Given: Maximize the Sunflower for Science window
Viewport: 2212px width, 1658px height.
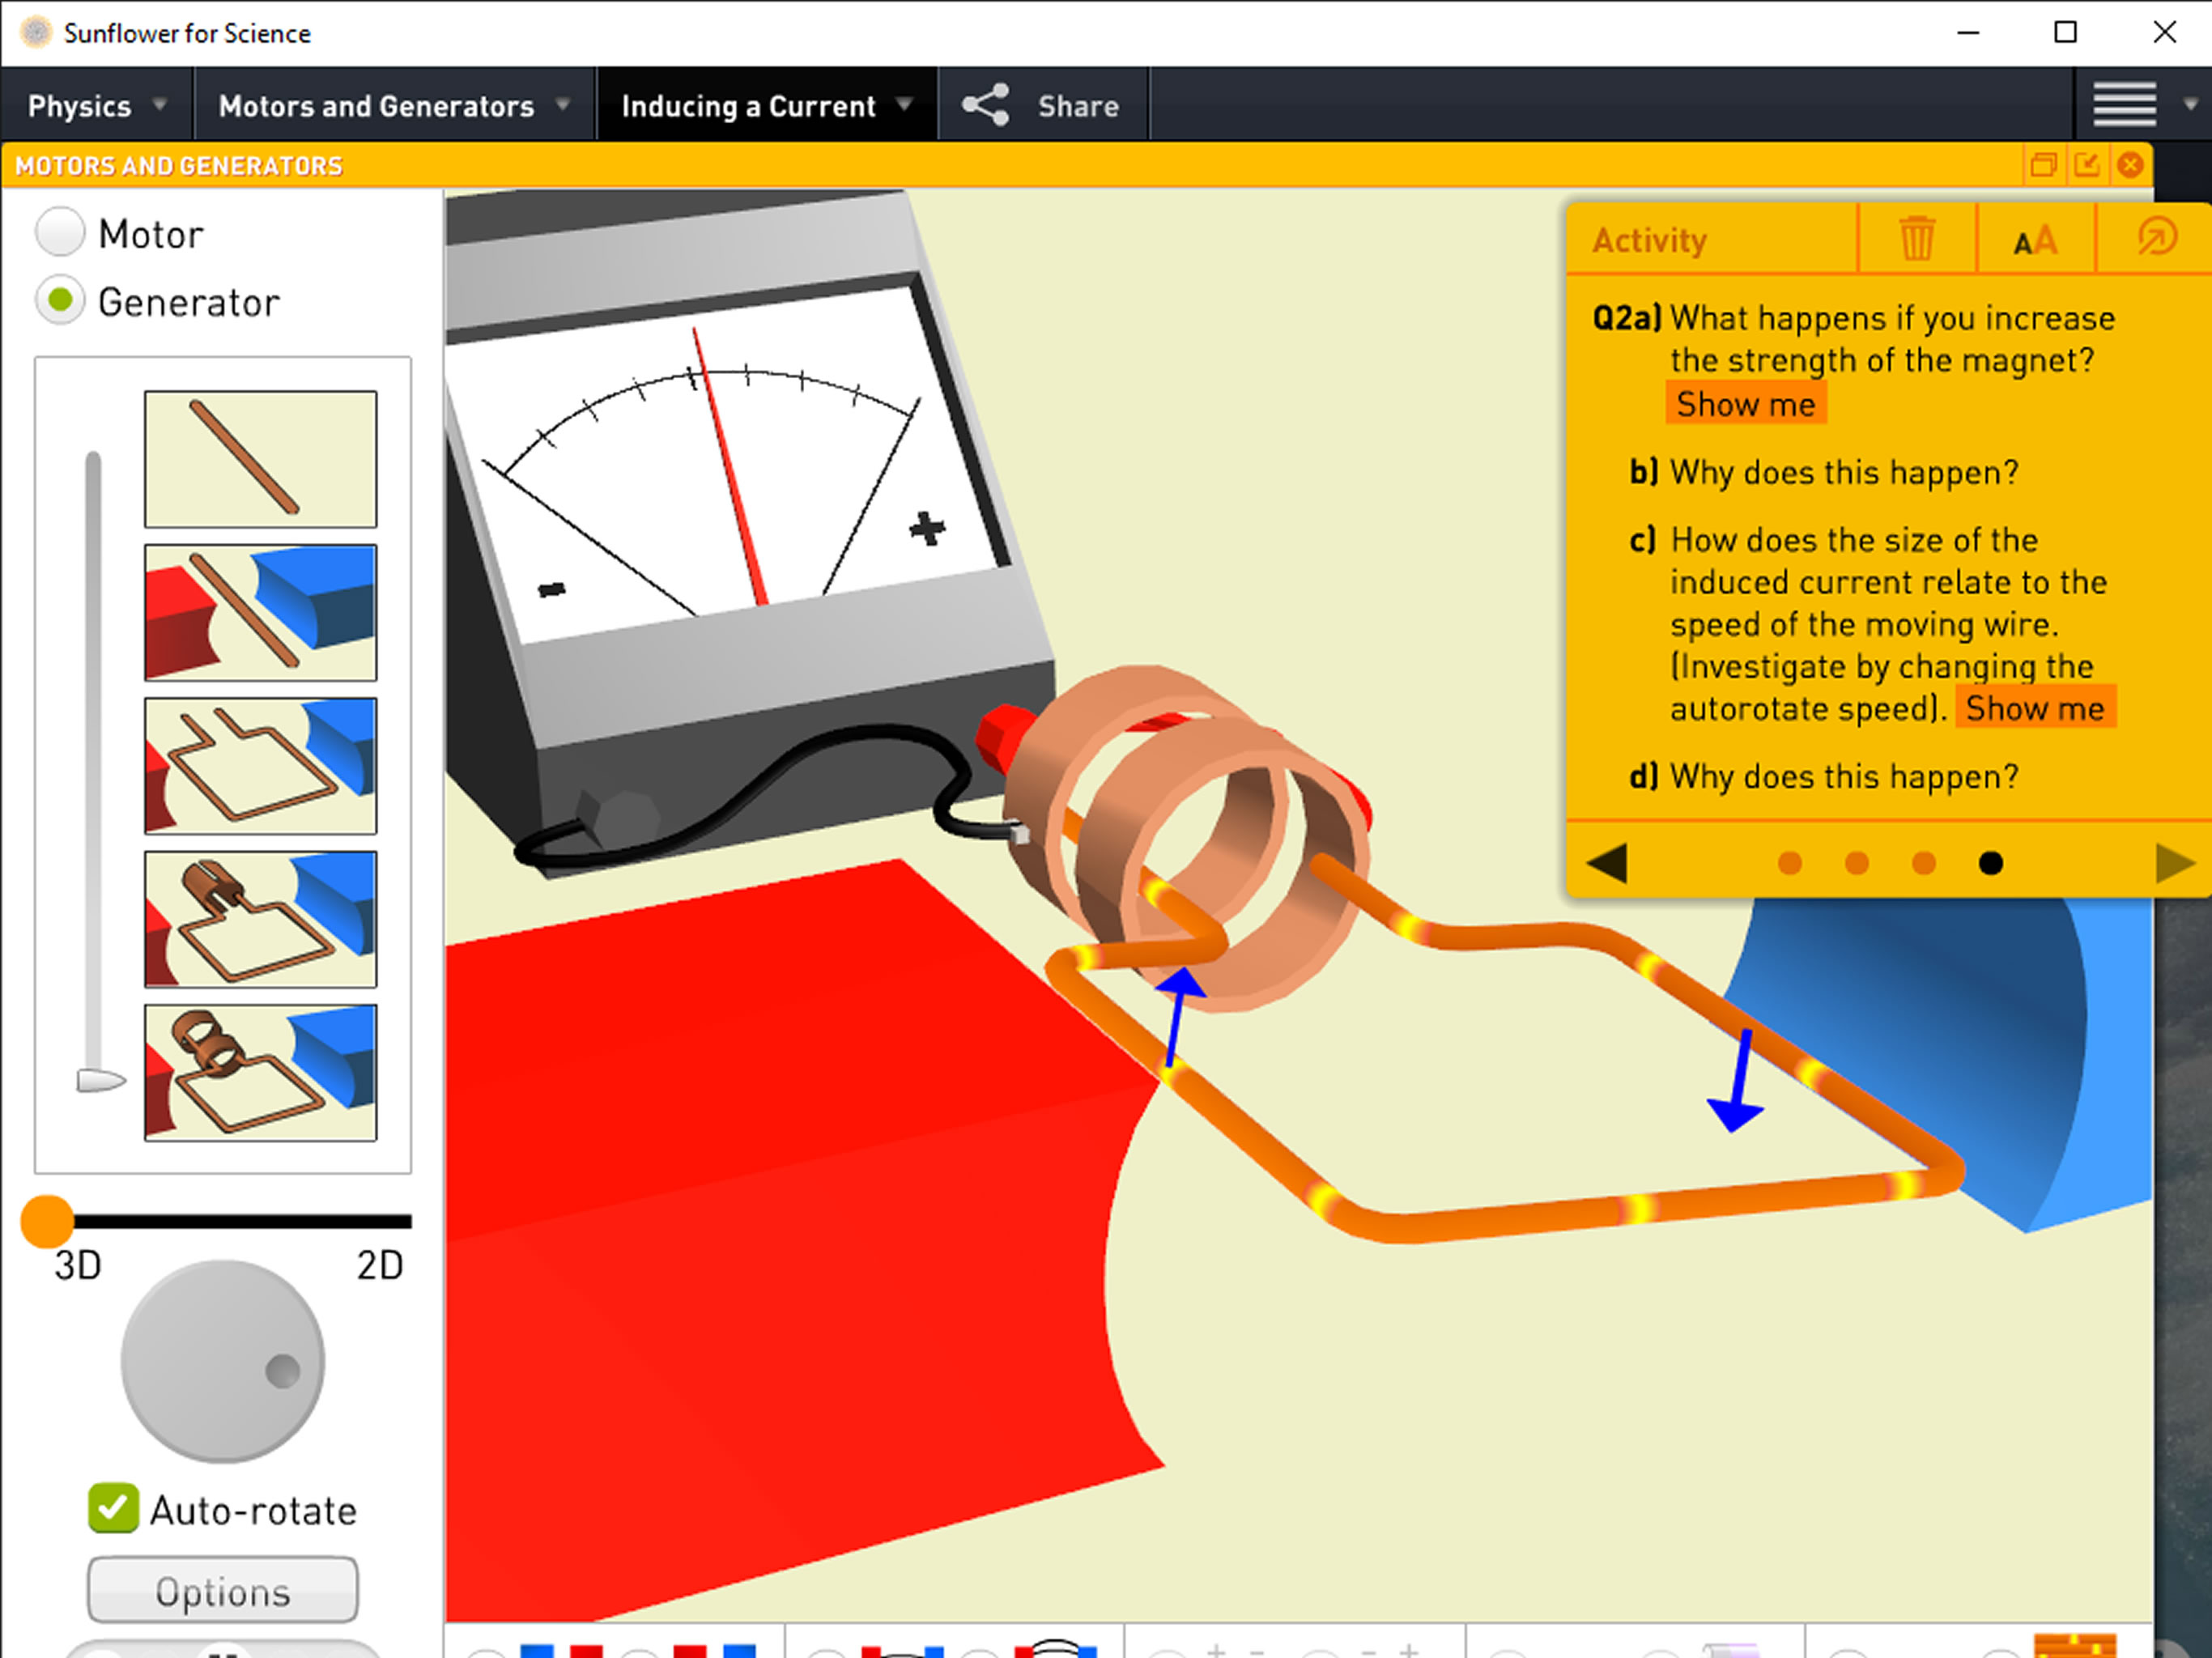Looking at the screenshot, I should coord(2066,33).
